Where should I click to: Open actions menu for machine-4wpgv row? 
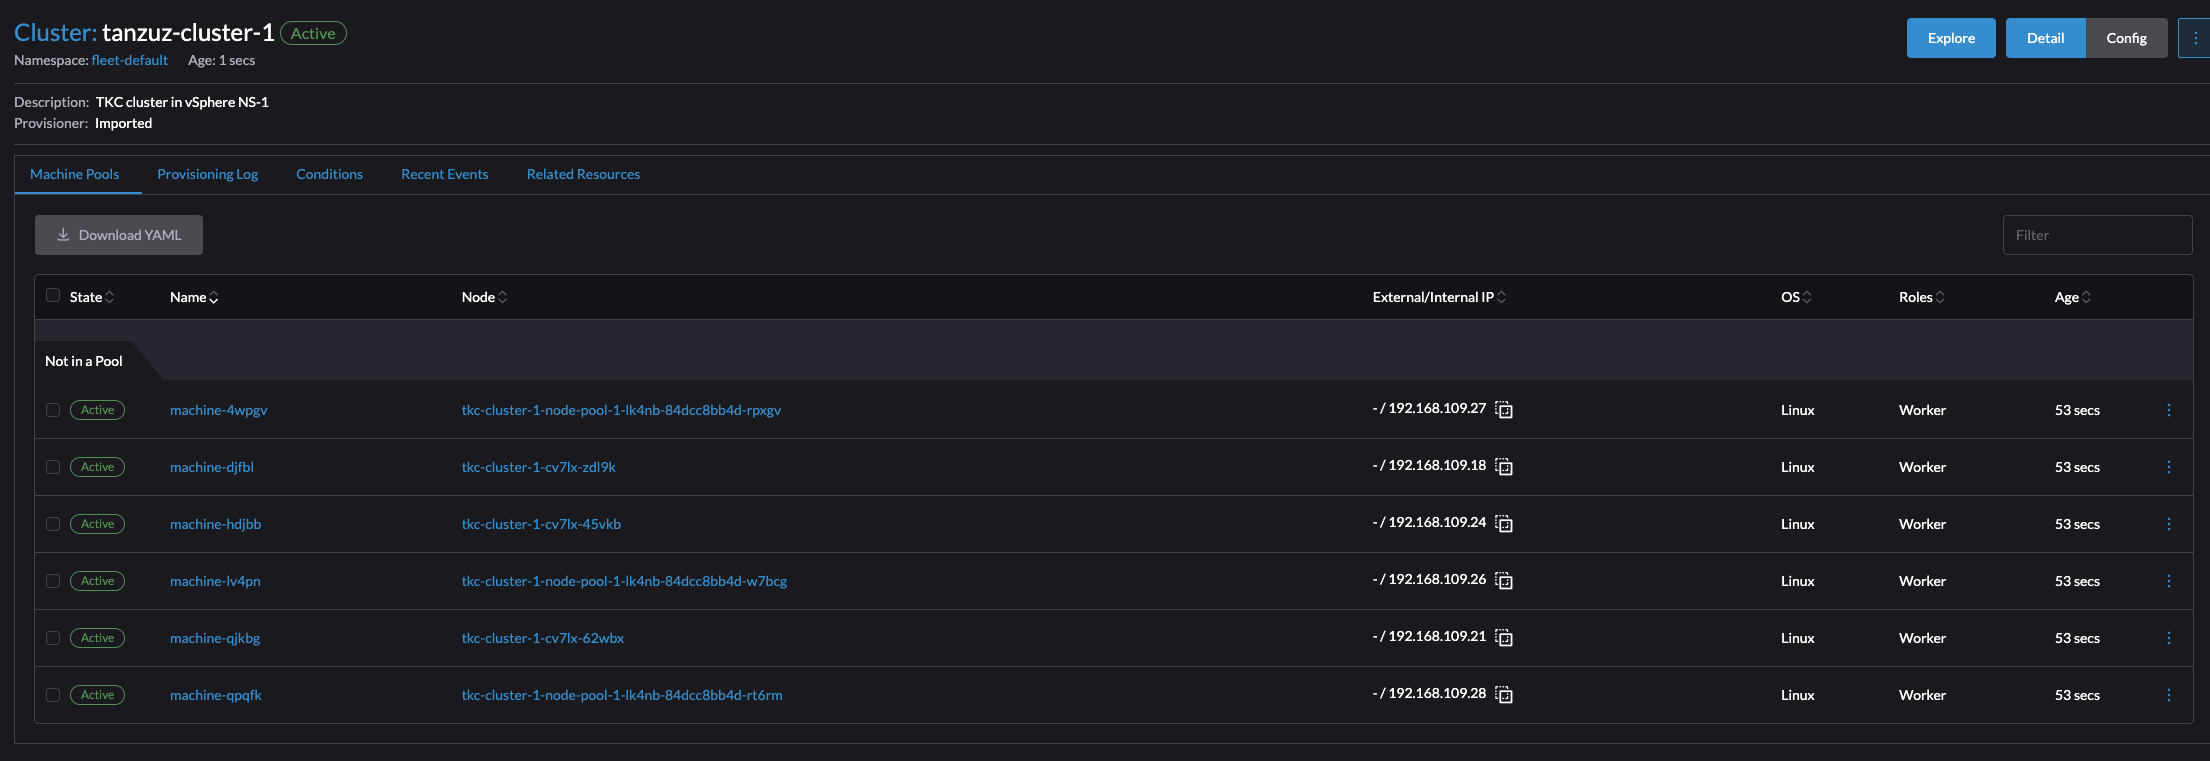pyautogui.click(x=2168, y=410)
